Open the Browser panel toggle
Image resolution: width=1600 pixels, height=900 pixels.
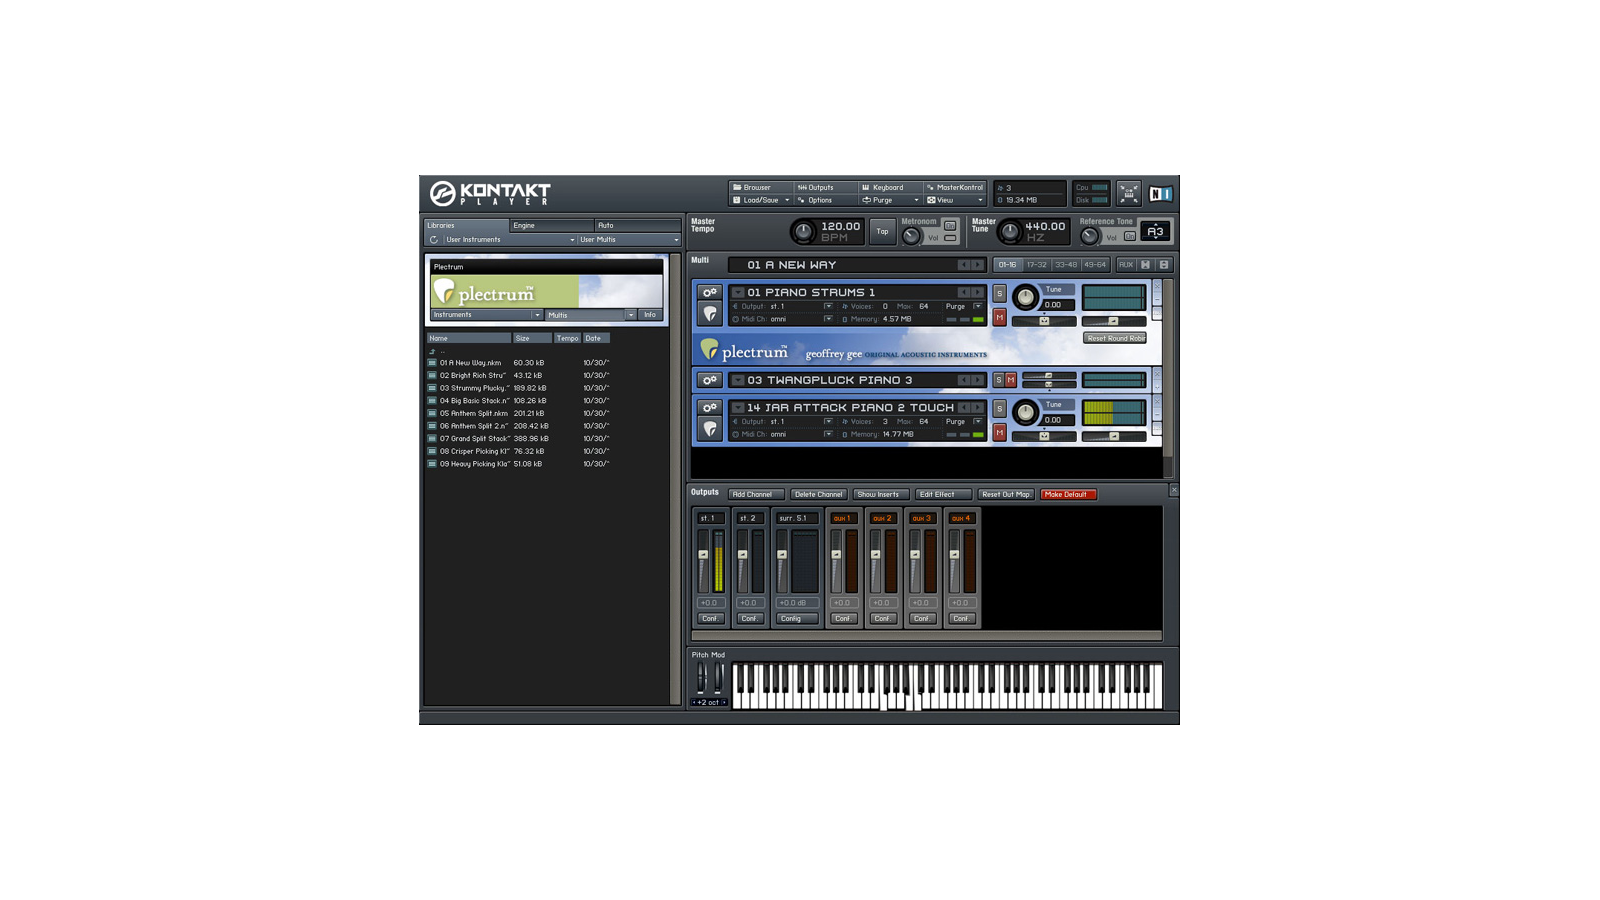click(760, 187)
